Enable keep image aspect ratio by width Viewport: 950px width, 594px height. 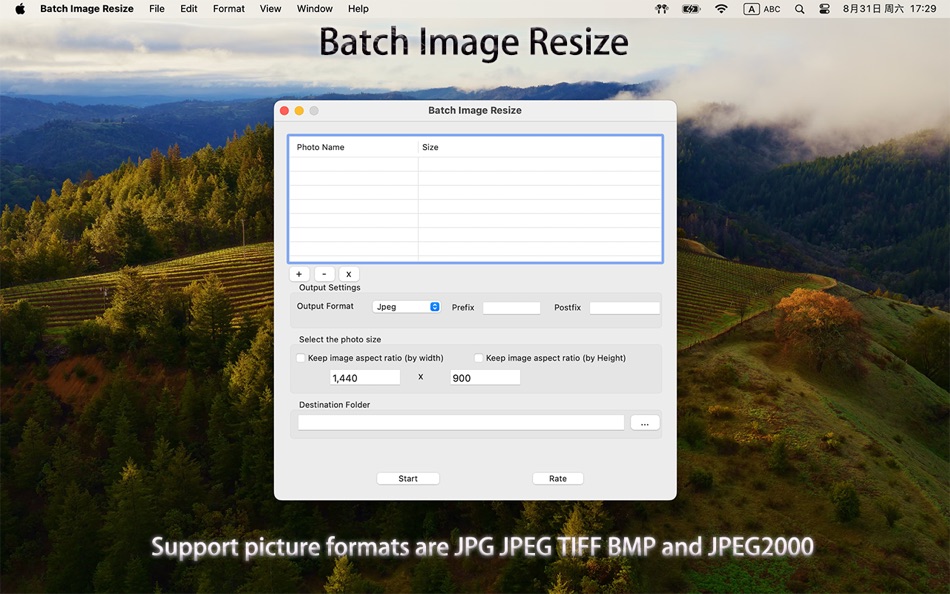pyautogui.click(x=301, y=357)
